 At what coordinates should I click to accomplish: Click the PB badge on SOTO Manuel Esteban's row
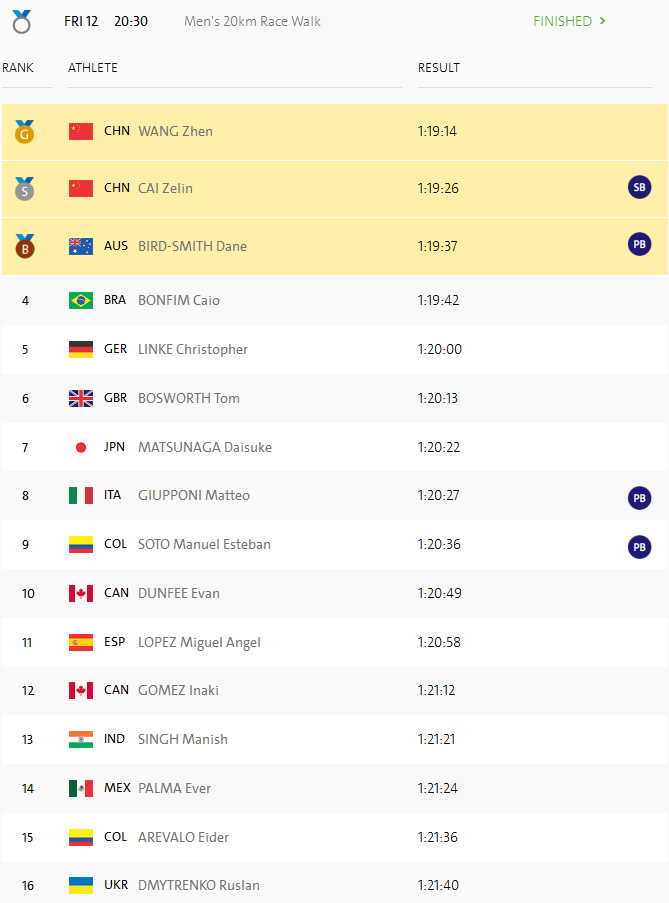point(639,546)
